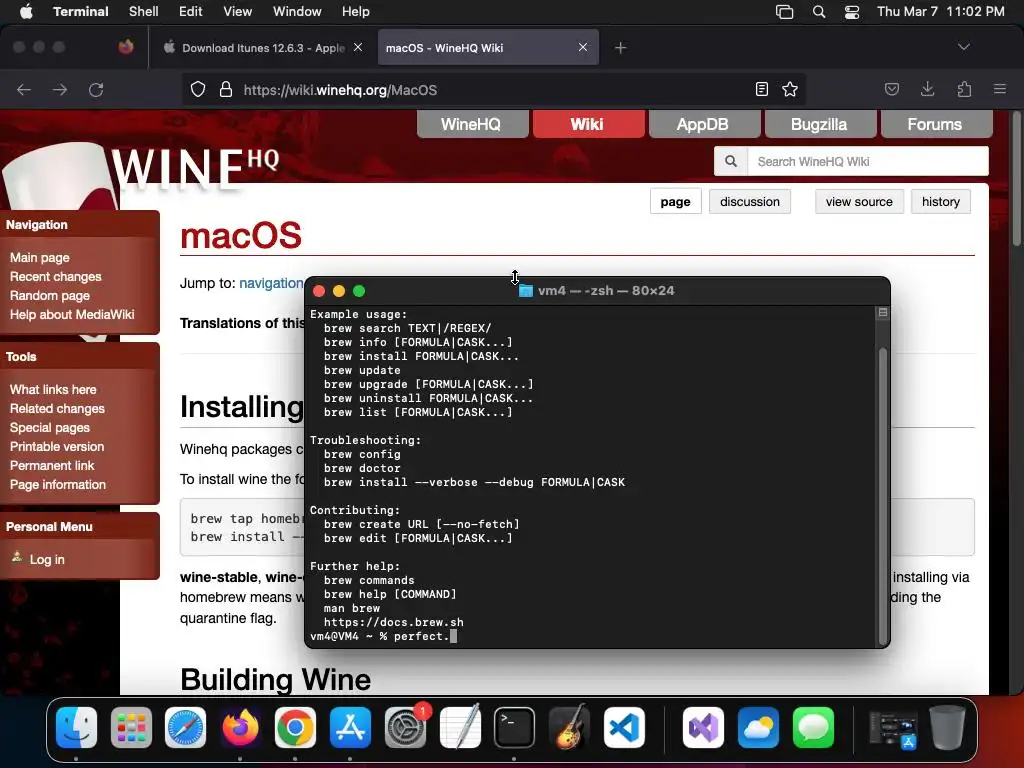This screenshot has width=1024, height=768.
Task: Open AppDB tab
Action: [703, 124]
